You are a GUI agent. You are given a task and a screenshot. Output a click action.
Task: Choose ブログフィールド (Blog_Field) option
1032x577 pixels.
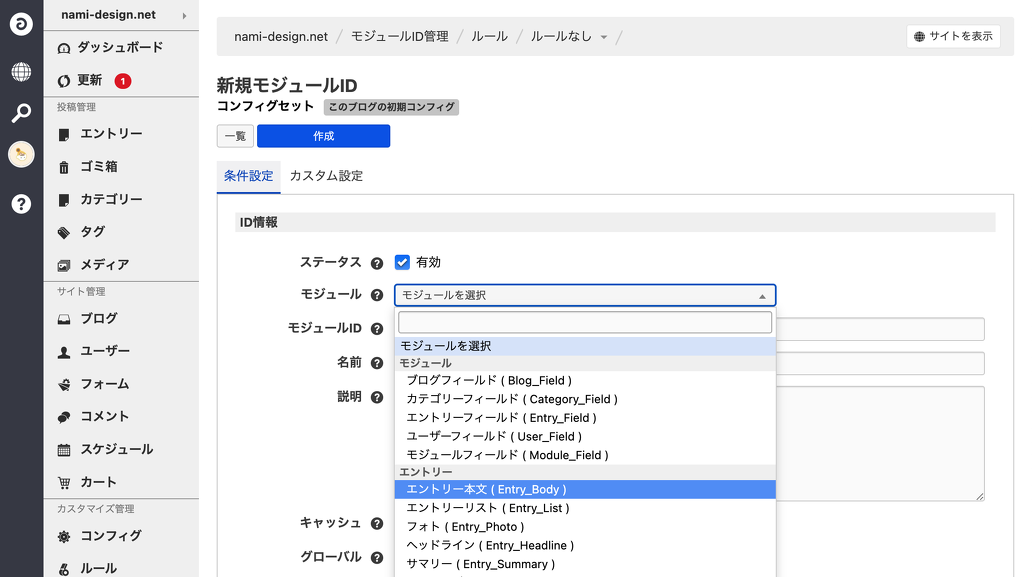click(489, 381)
